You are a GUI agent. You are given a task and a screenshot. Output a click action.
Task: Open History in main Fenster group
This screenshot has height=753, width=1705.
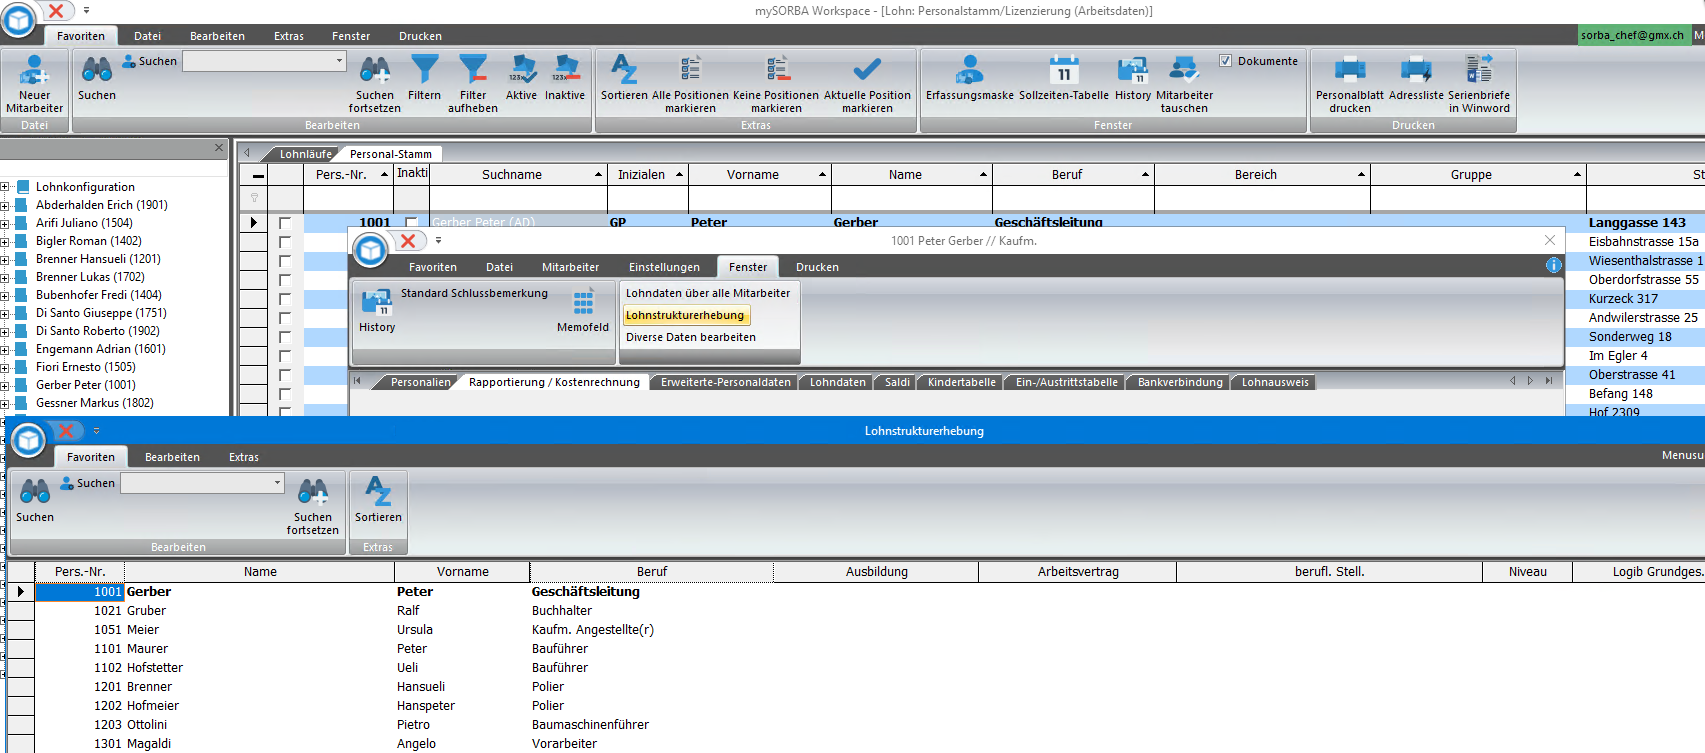pos(1133,78)
